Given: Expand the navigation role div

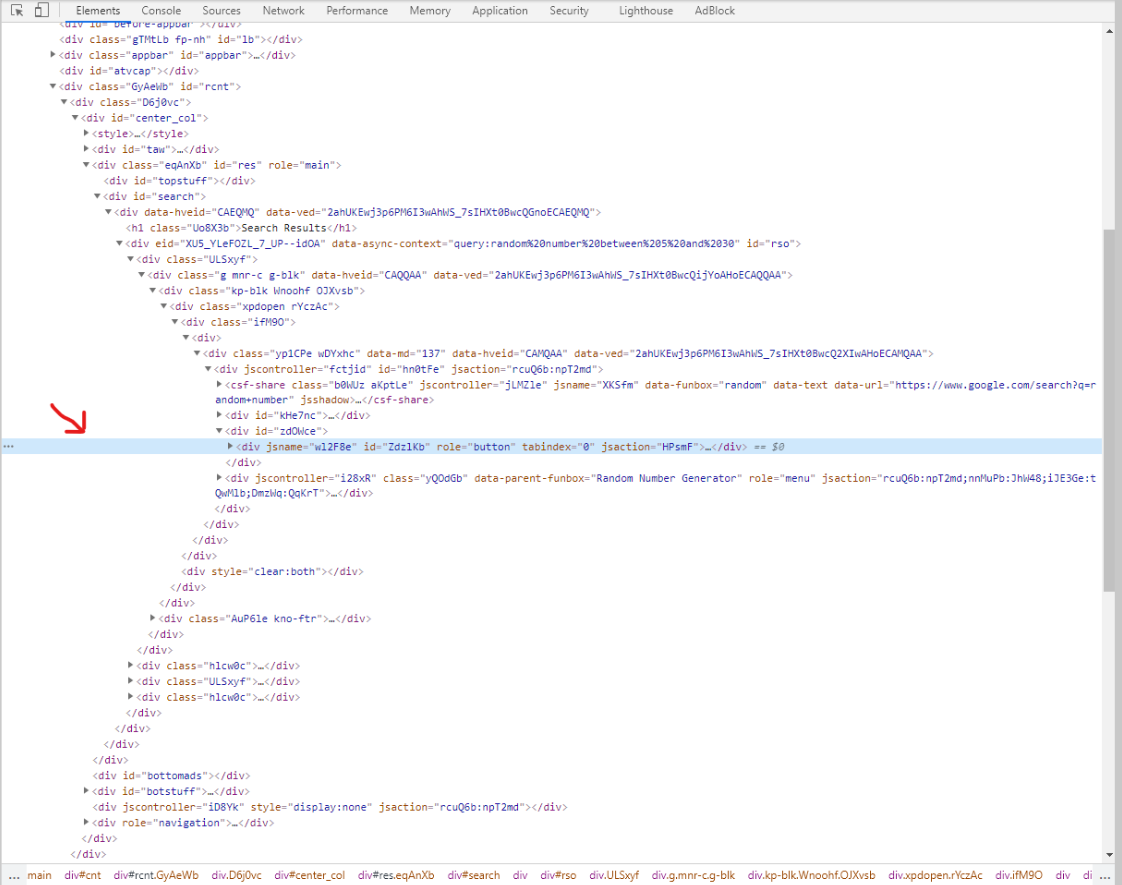Looking at the screenshot, I should (86, 822).
